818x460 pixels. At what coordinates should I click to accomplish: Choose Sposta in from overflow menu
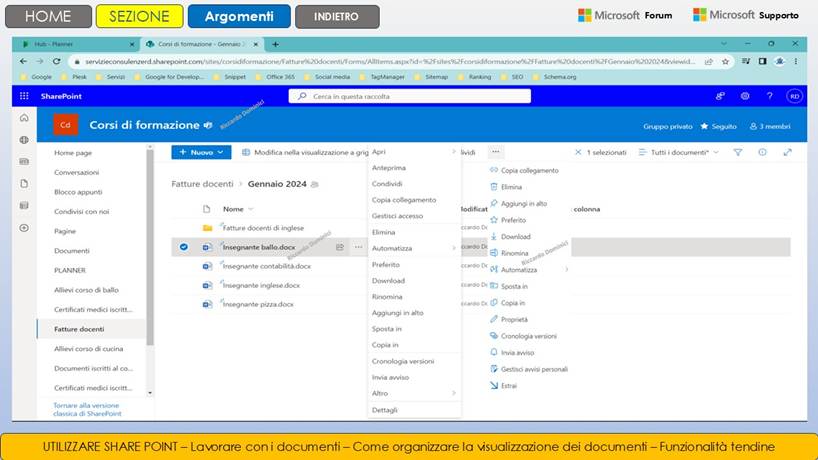pos(509,286)
